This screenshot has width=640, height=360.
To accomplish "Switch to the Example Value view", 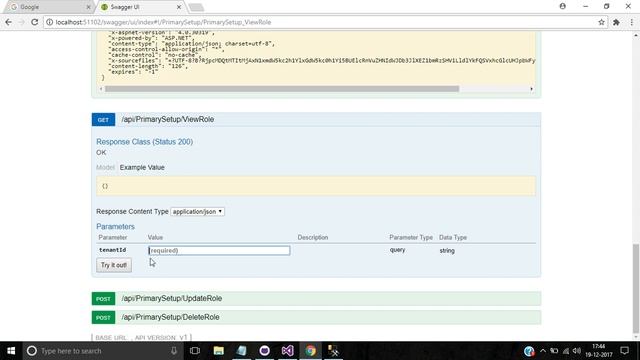I will [x=142, y=167].
